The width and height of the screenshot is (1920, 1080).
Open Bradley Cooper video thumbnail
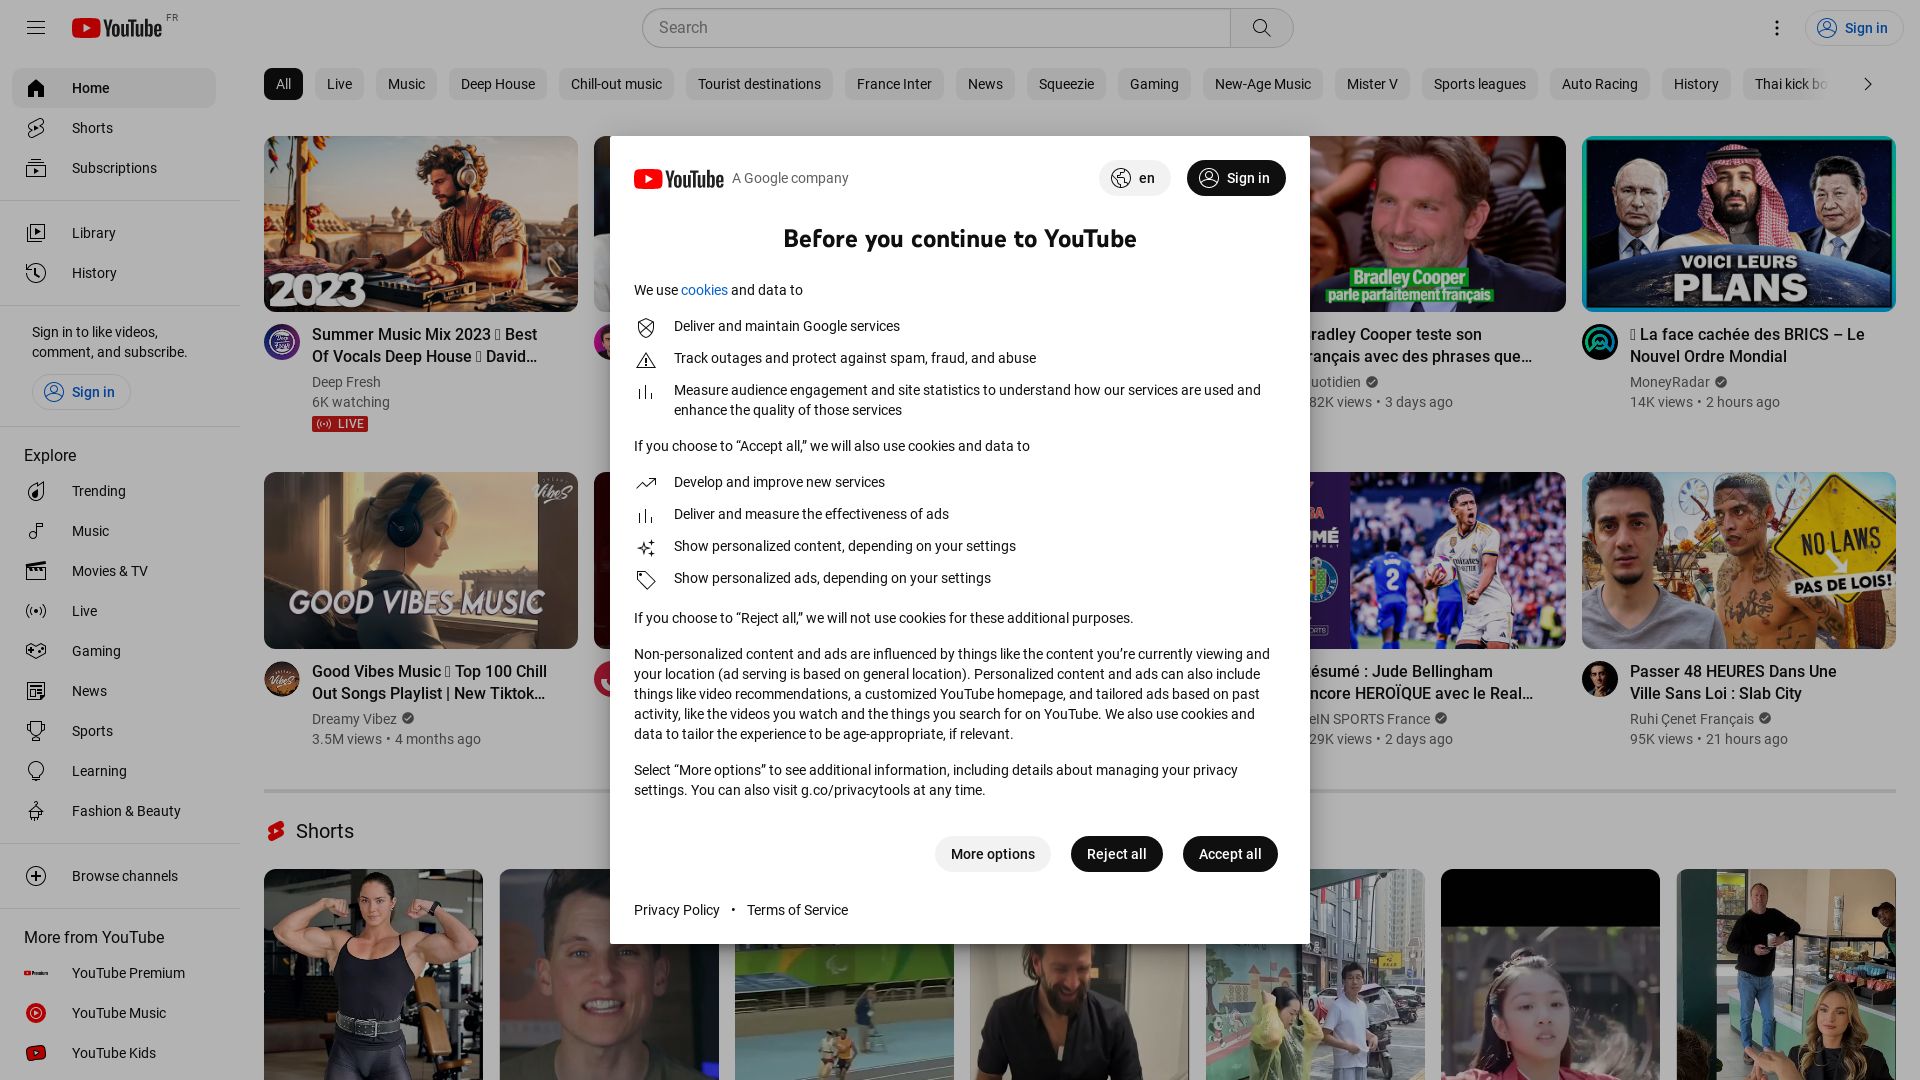coord(1438,224)
